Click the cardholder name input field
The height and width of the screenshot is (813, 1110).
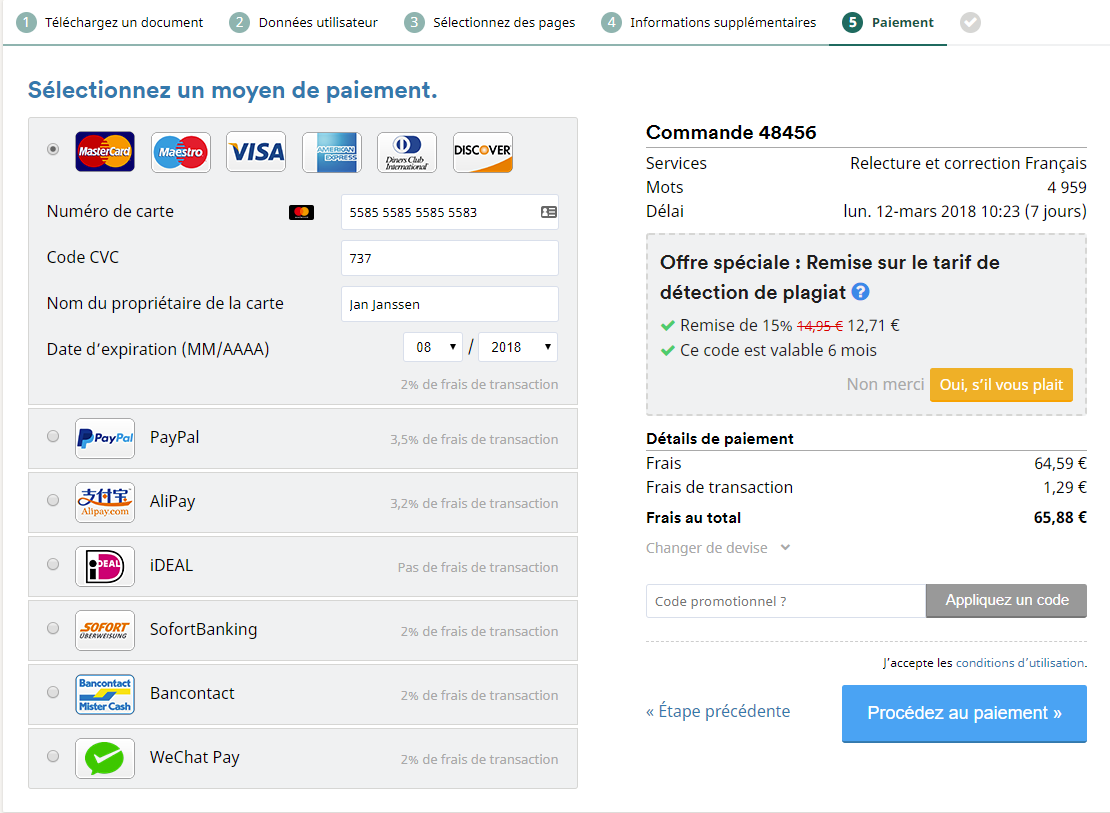click(450, 304)
